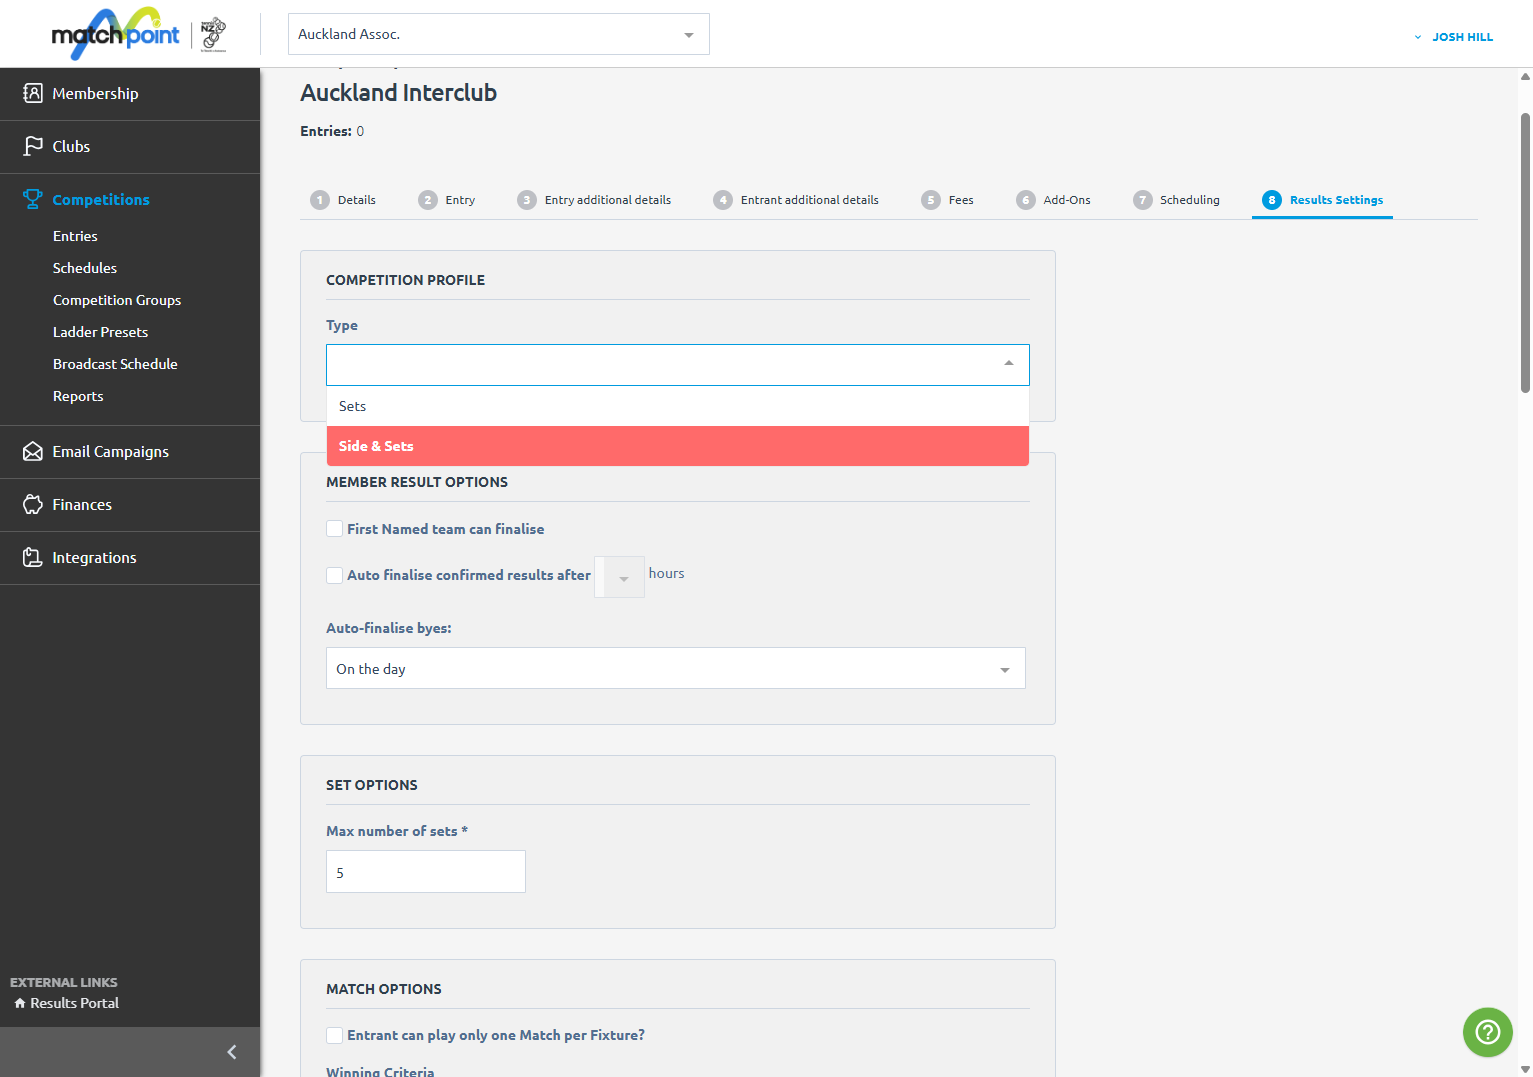Choose the Side & Sets option
Image resolution: width=1533 pixels, height=1077 pixels.
[x=678, y=446]
